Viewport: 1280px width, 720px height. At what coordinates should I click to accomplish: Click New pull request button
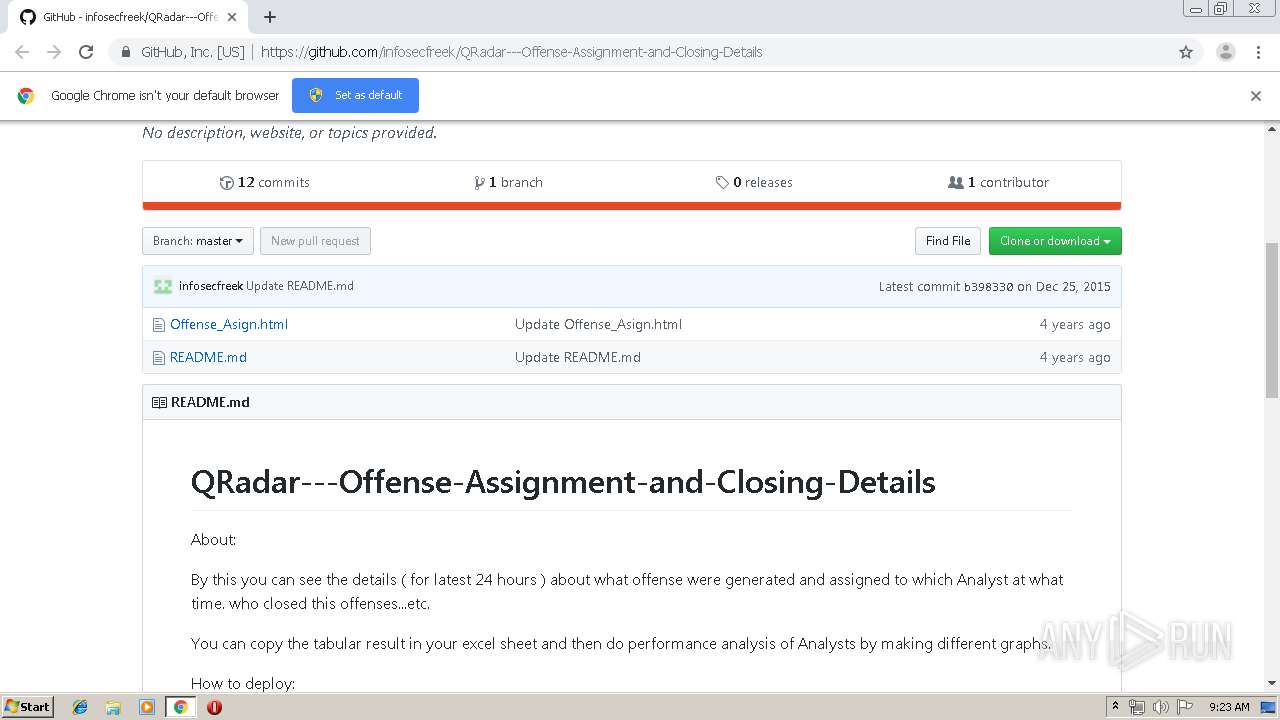[315, 241]
